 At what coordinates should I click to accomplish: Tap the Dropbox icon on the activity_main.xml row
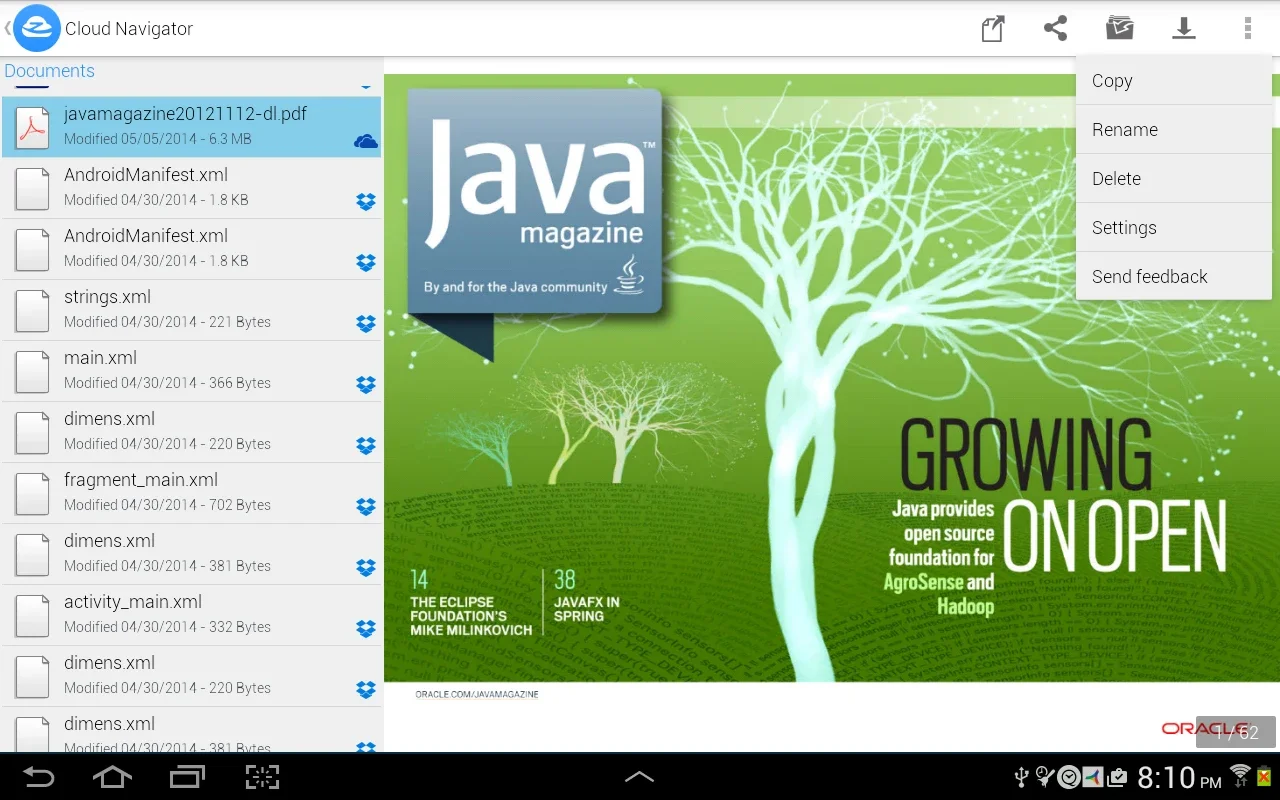366,629
